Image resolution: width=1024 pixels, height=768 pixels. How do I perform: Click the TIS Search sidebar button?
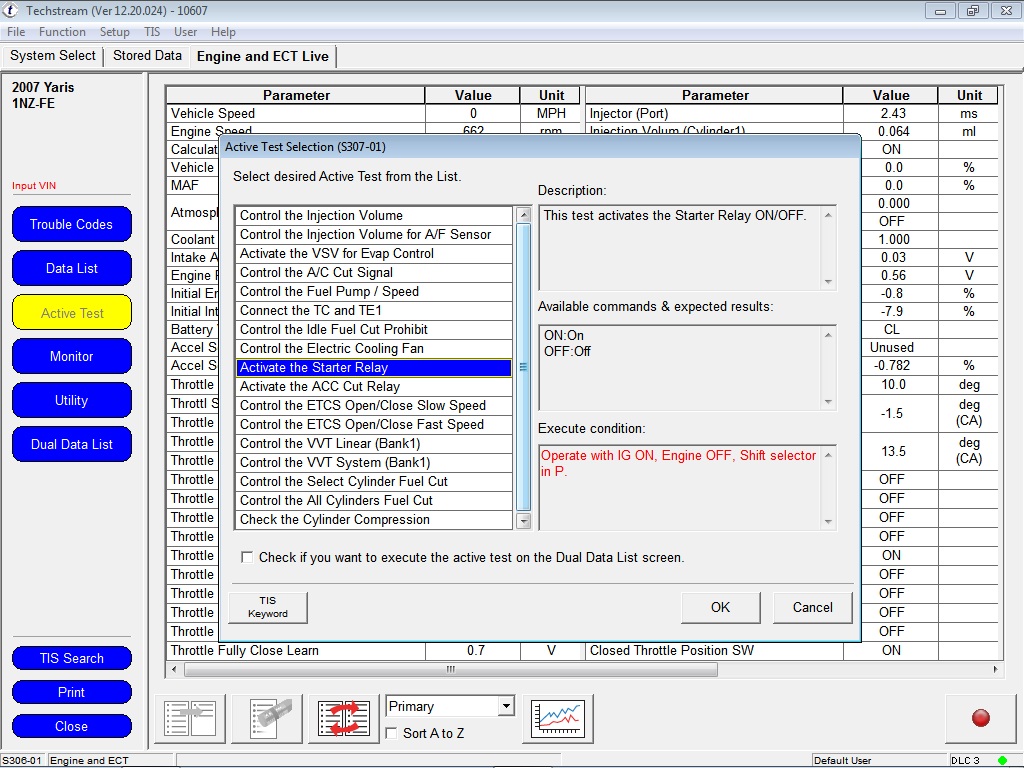(71, 658)
